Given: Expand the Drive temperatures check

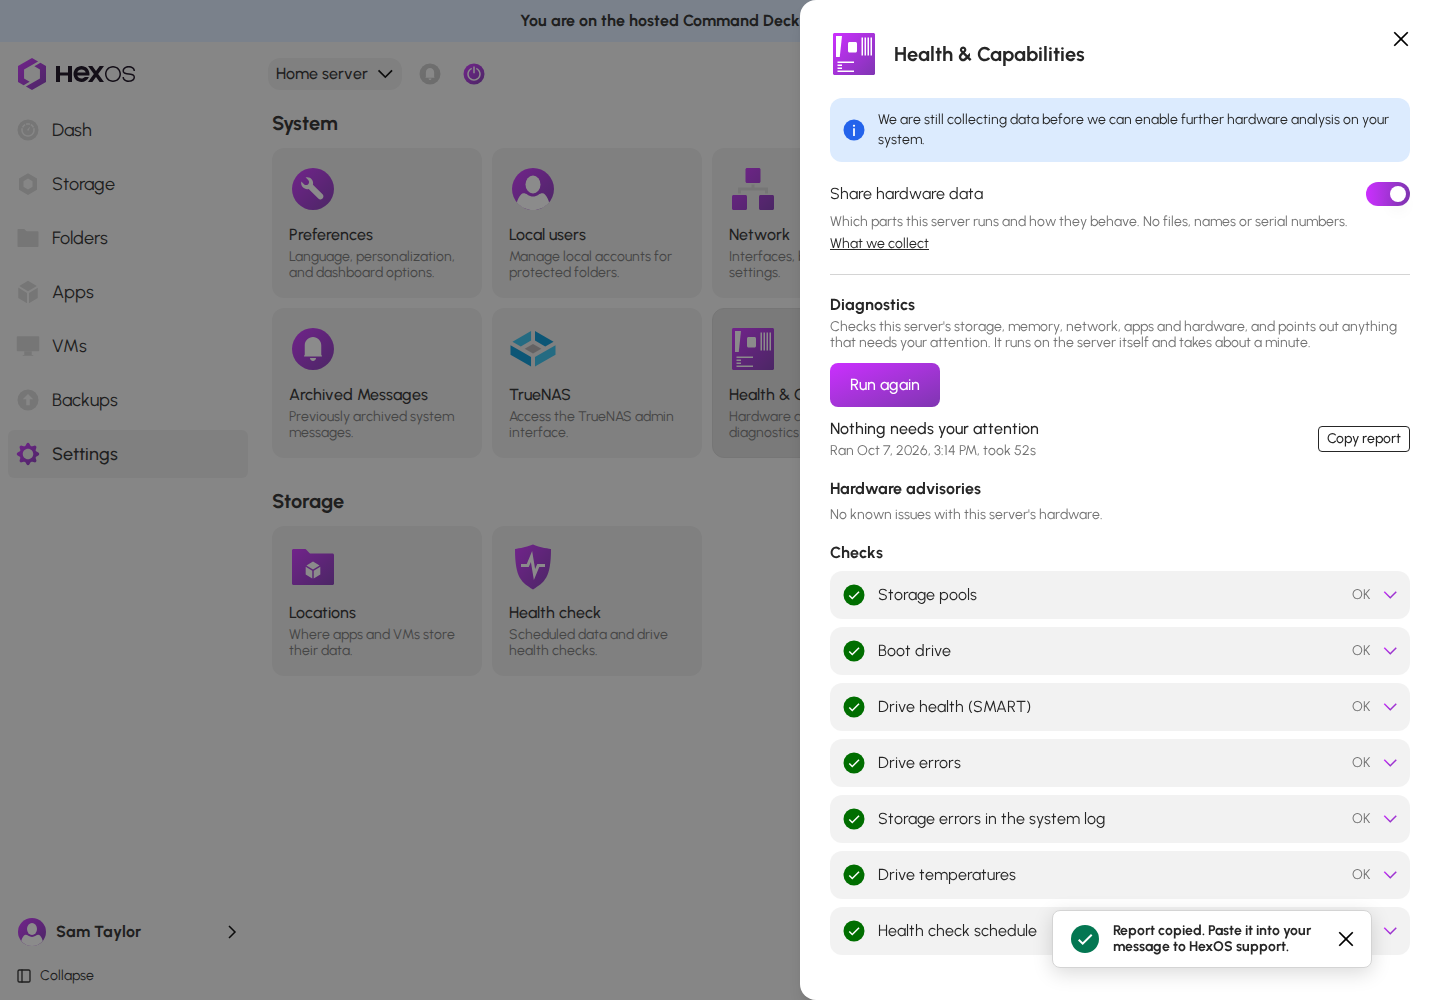Looking at the screenshot, I should click(x=1120, y=875).
